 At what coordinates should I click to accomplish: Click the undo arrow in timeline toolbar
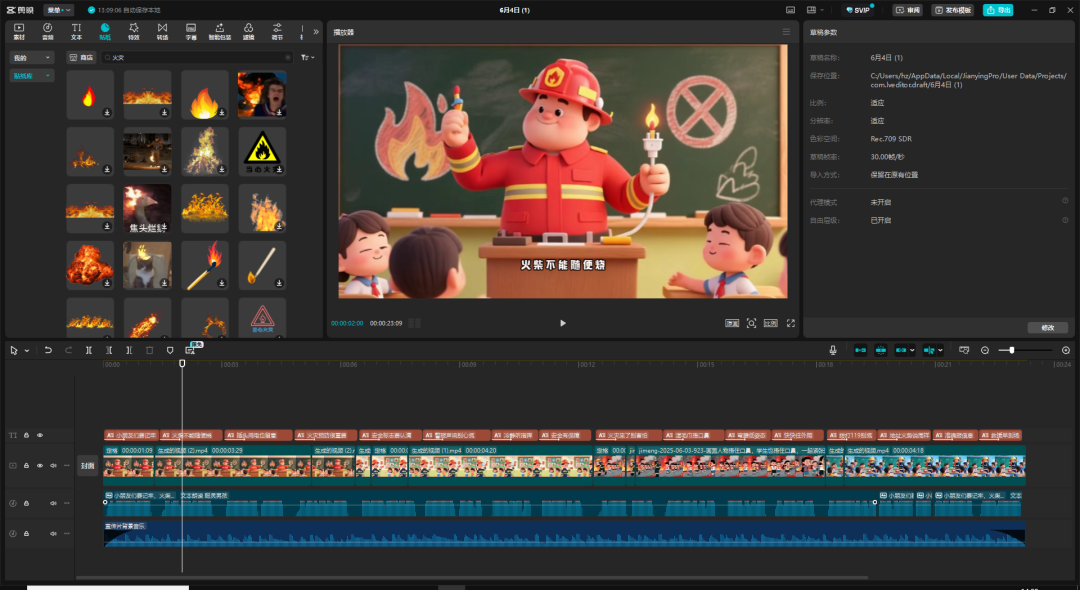(48, 350)
